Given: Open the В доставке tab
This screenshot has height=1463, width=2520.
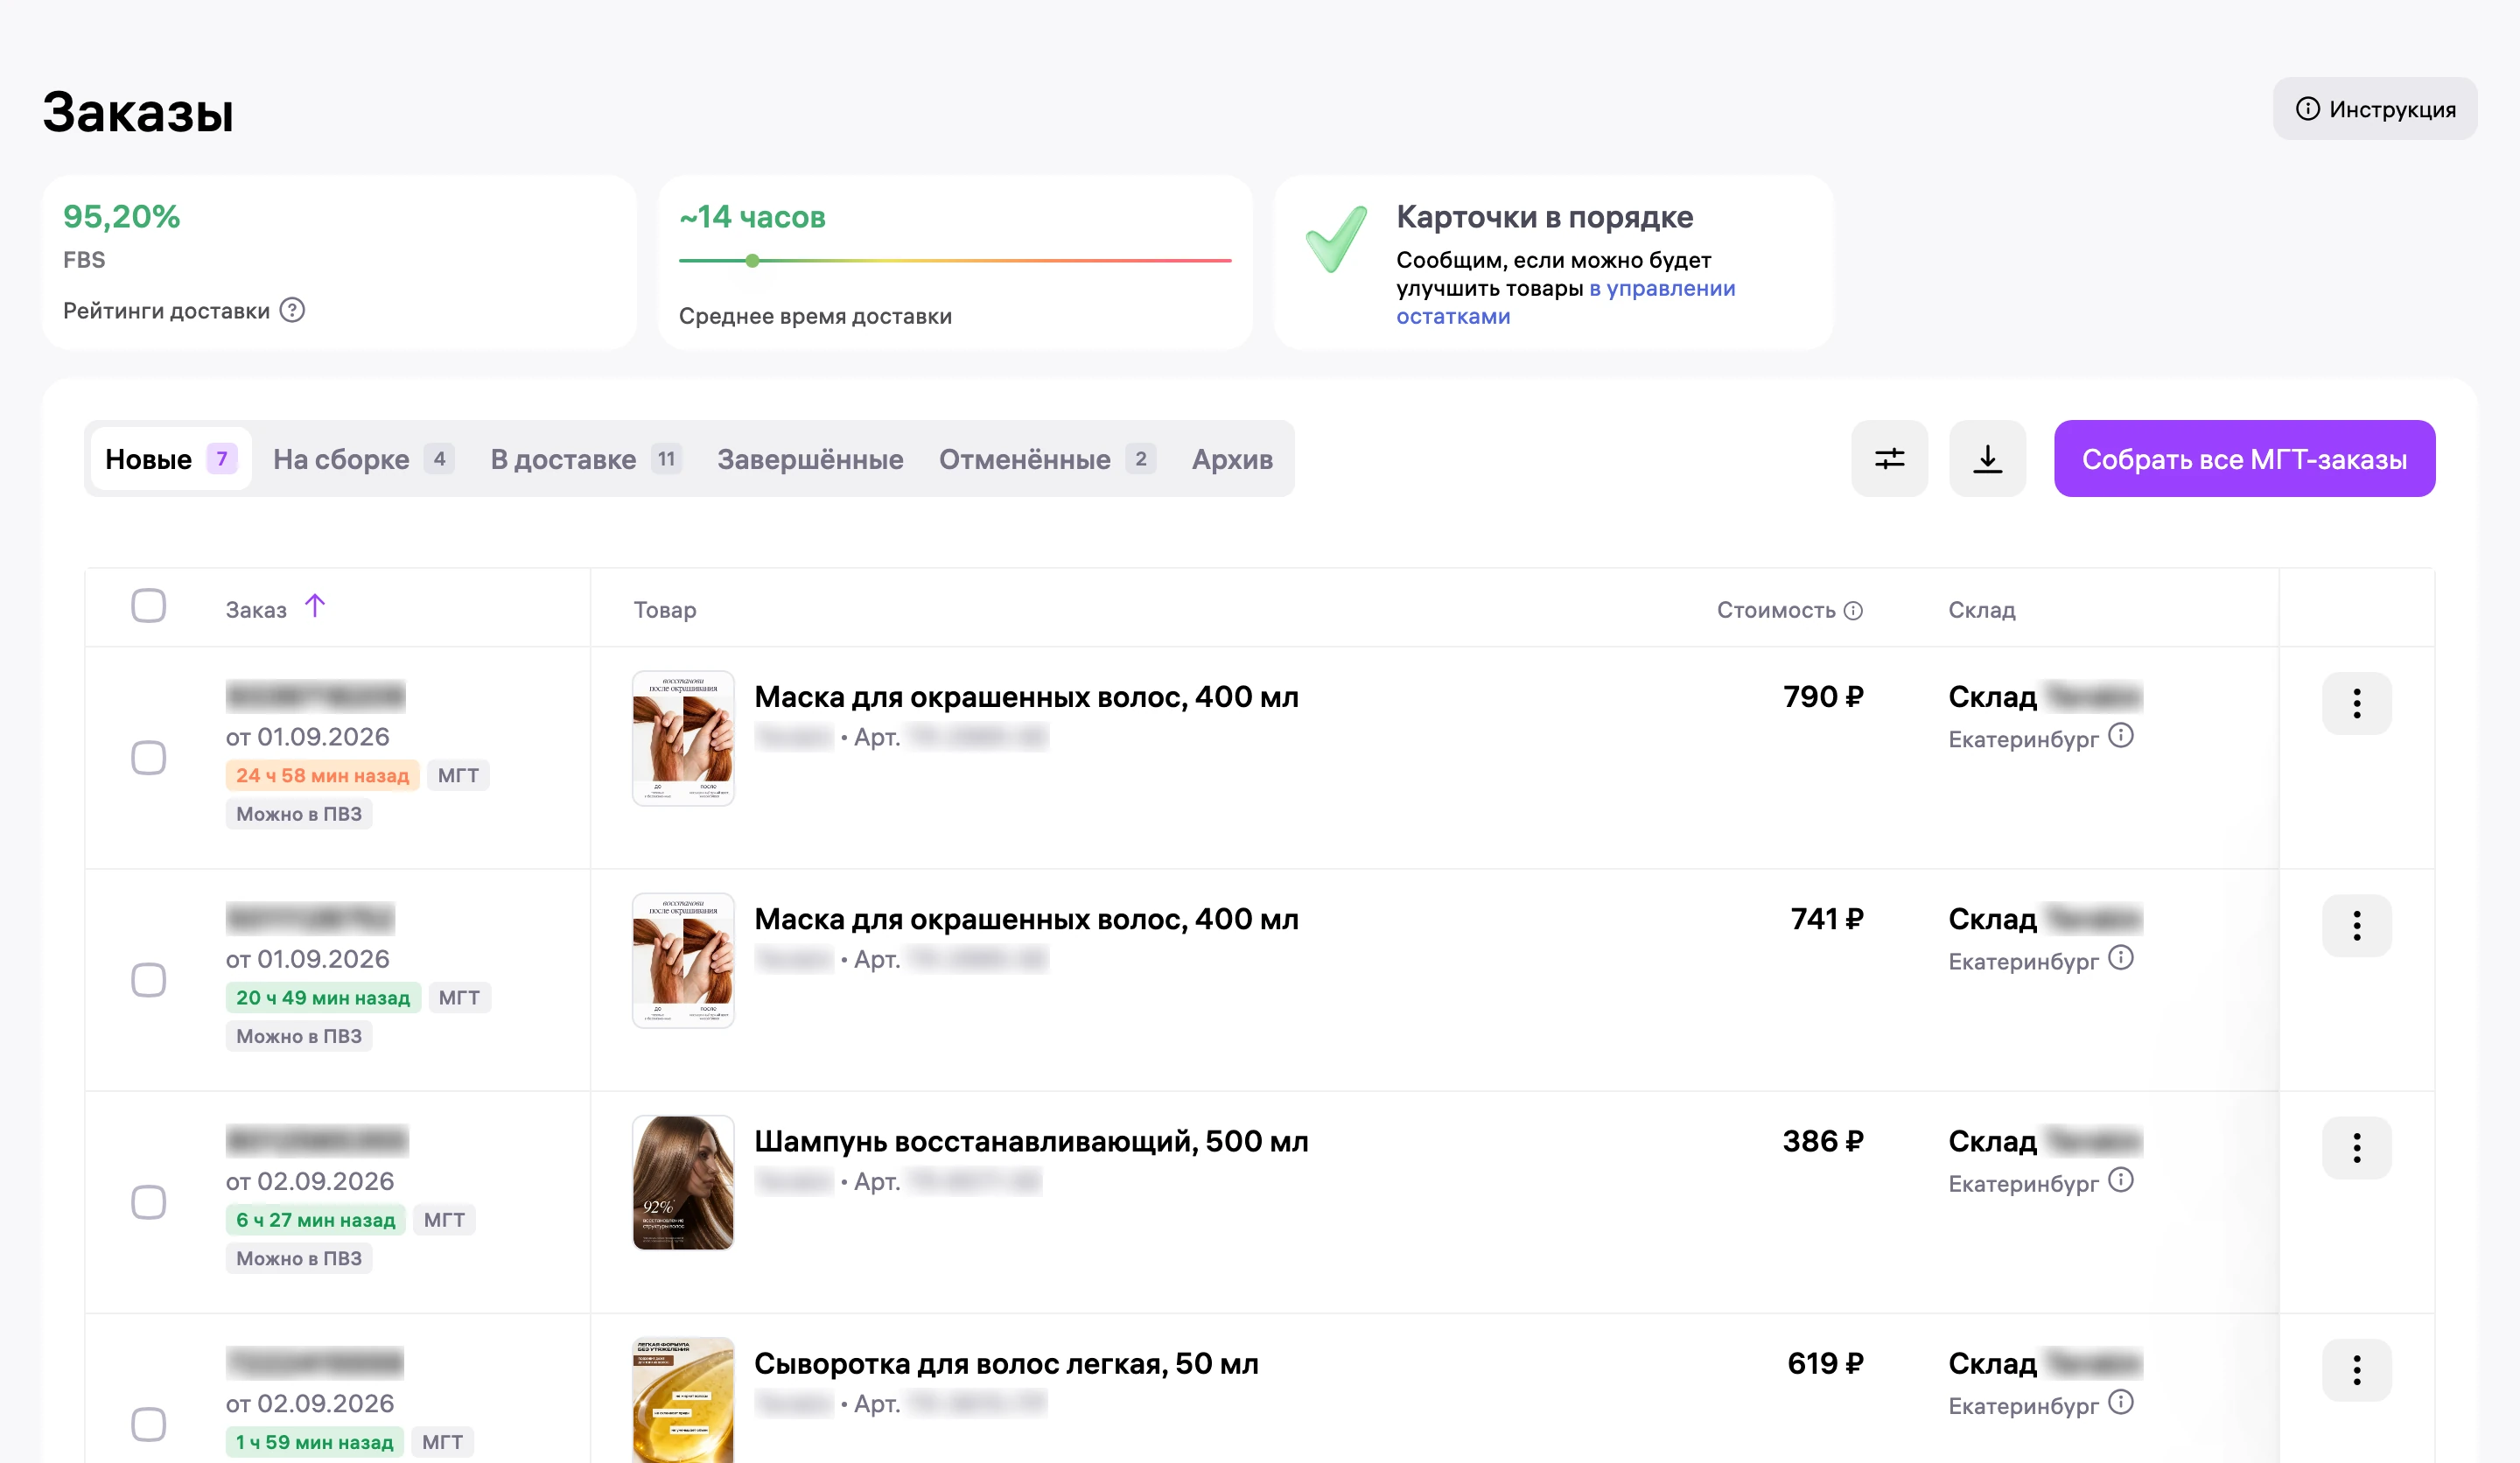Looking at the screenshot, I should 586,459.
